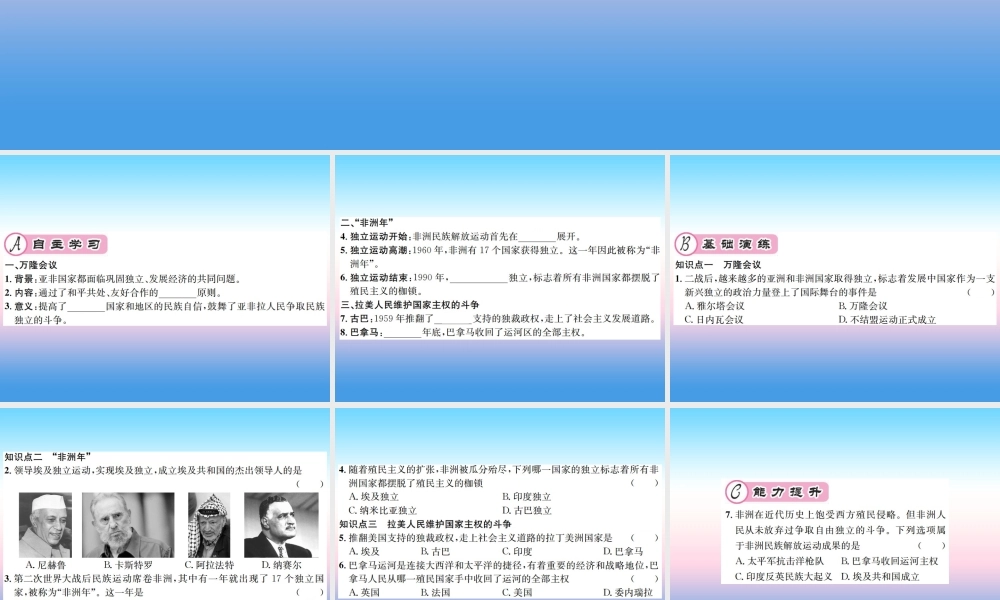Select question 6 about 巴拿马运河
Viewport: 1000px width, 600px height.
(x=499, y=572)
